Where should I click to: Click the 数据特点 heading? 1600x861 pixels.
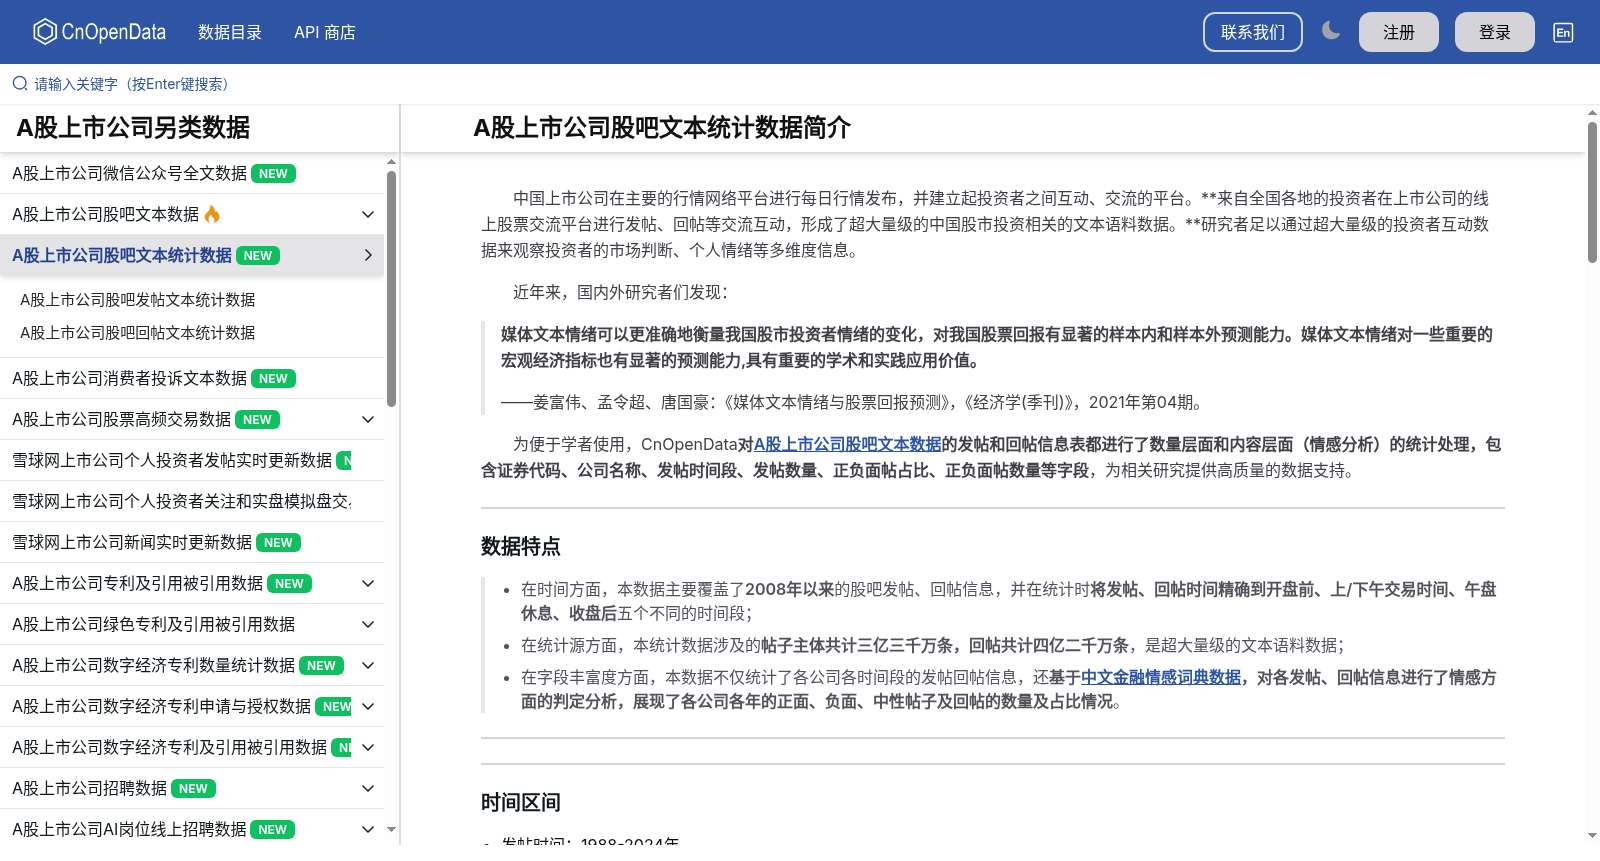(x=521, y=546)
